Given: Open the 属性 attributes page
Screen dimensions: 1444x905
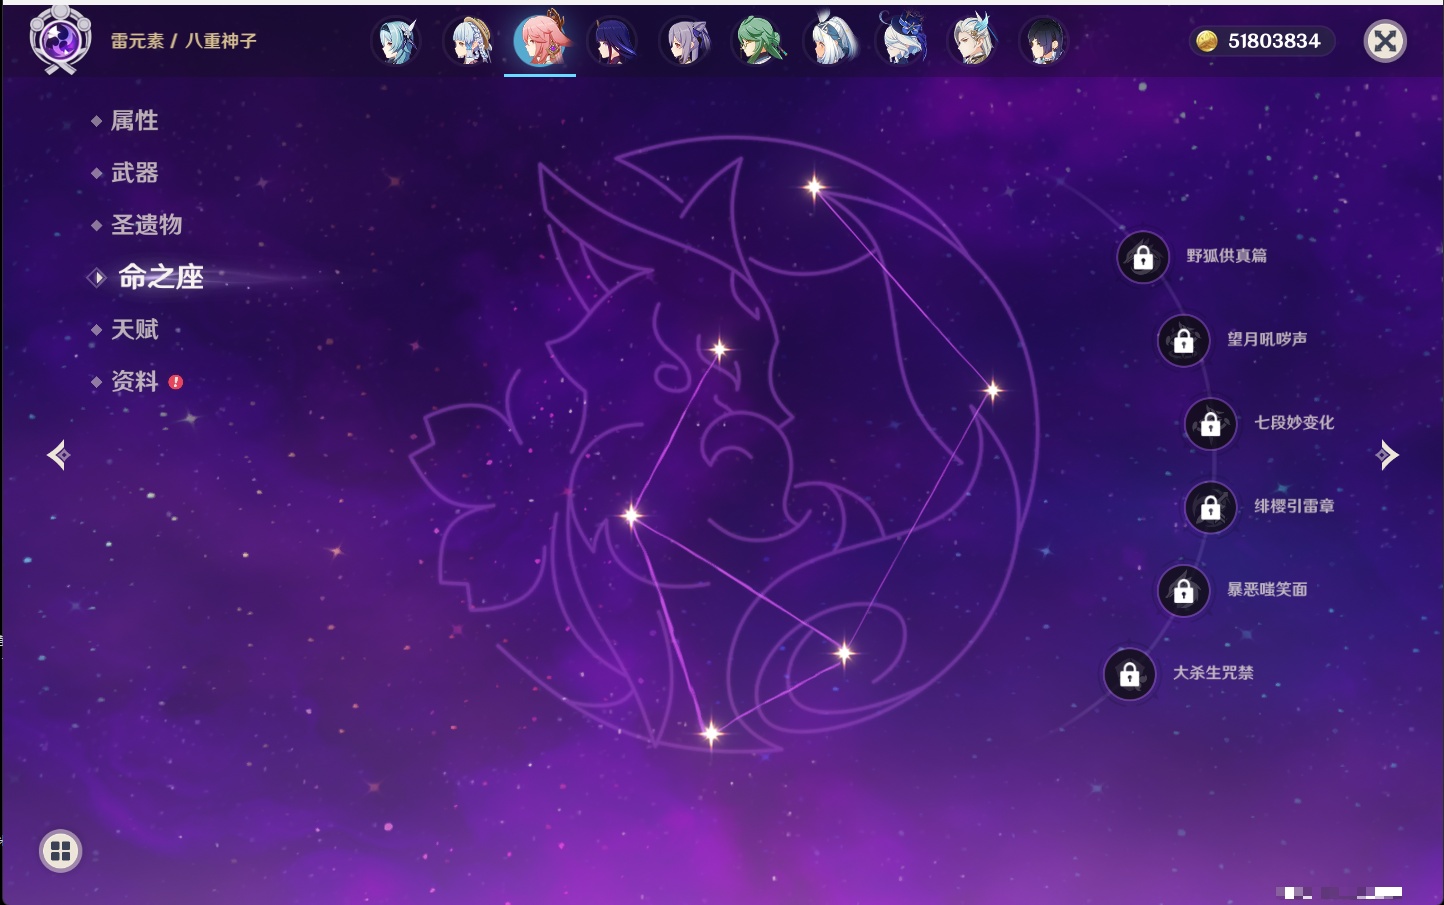Looking at the screenshot, I should [134, 121].
